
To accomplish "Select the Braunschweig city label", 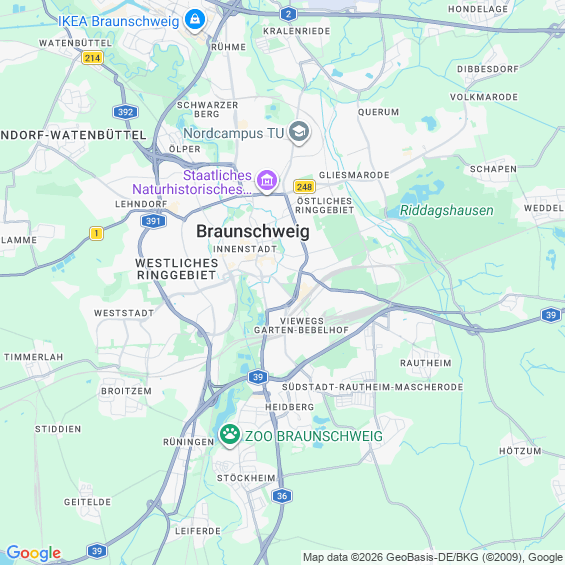I will point(253,231).
